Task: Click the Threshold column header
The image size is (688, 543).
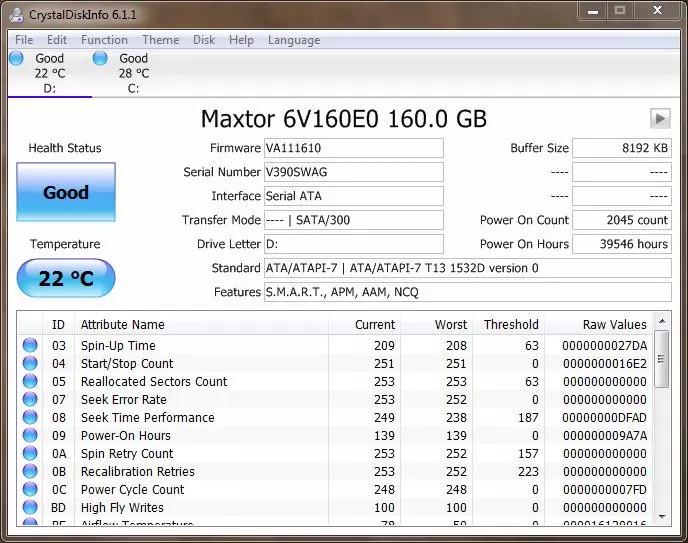Action: coord(509,325)
